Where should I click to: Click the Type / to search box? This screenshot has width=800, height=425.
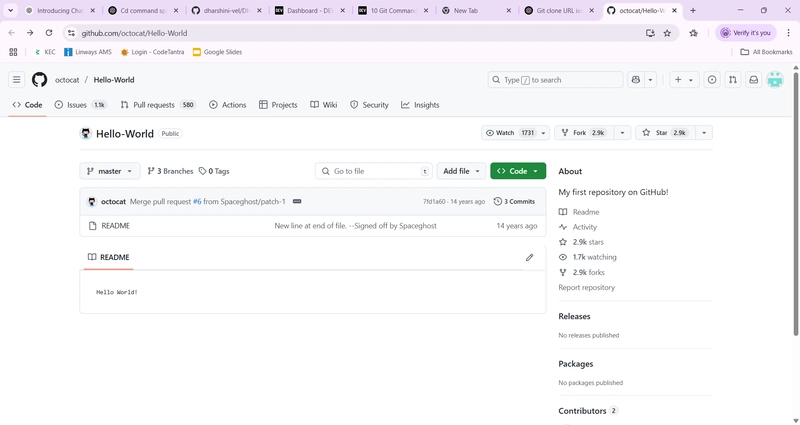pos(555,80)
